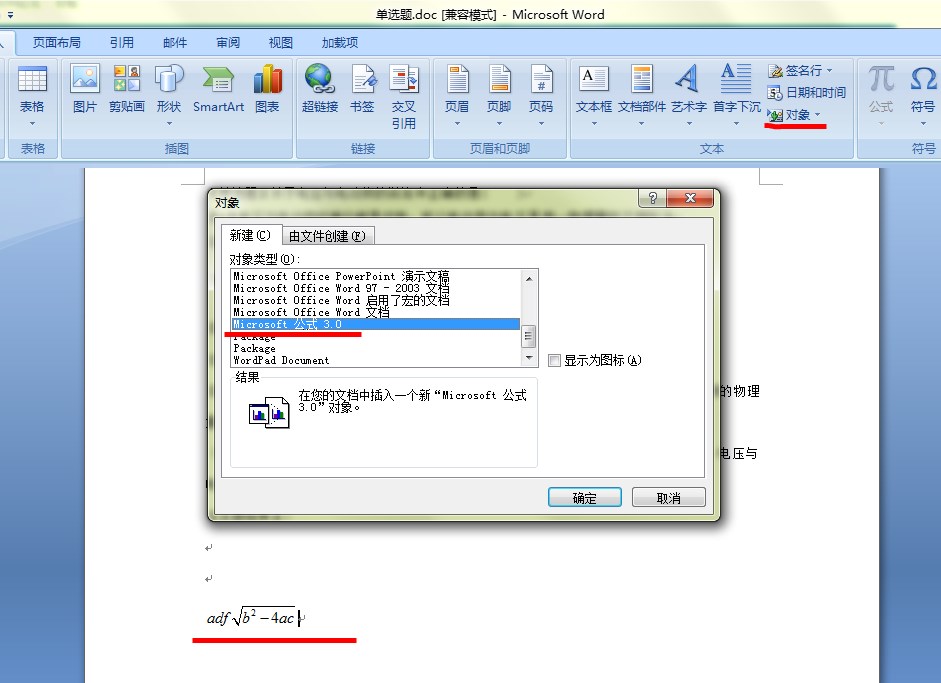The image size is (941, 683).
Task: Insert a picture with the 图片 icon
Action: (x=85, y=79)
